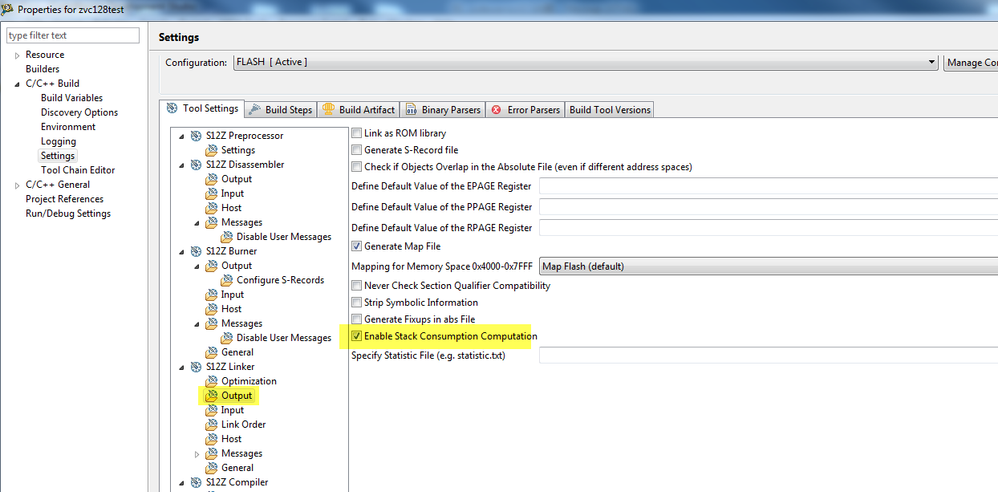Enable Strip Symbolic Information
The image size is (998, 492).
coord(356,302)
